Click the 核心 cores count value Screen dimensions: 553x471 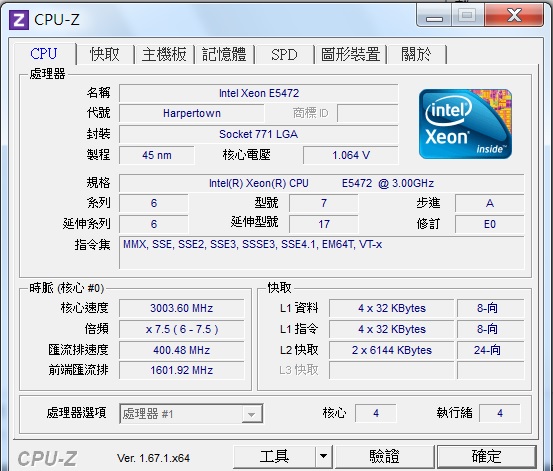pos(376,413)
